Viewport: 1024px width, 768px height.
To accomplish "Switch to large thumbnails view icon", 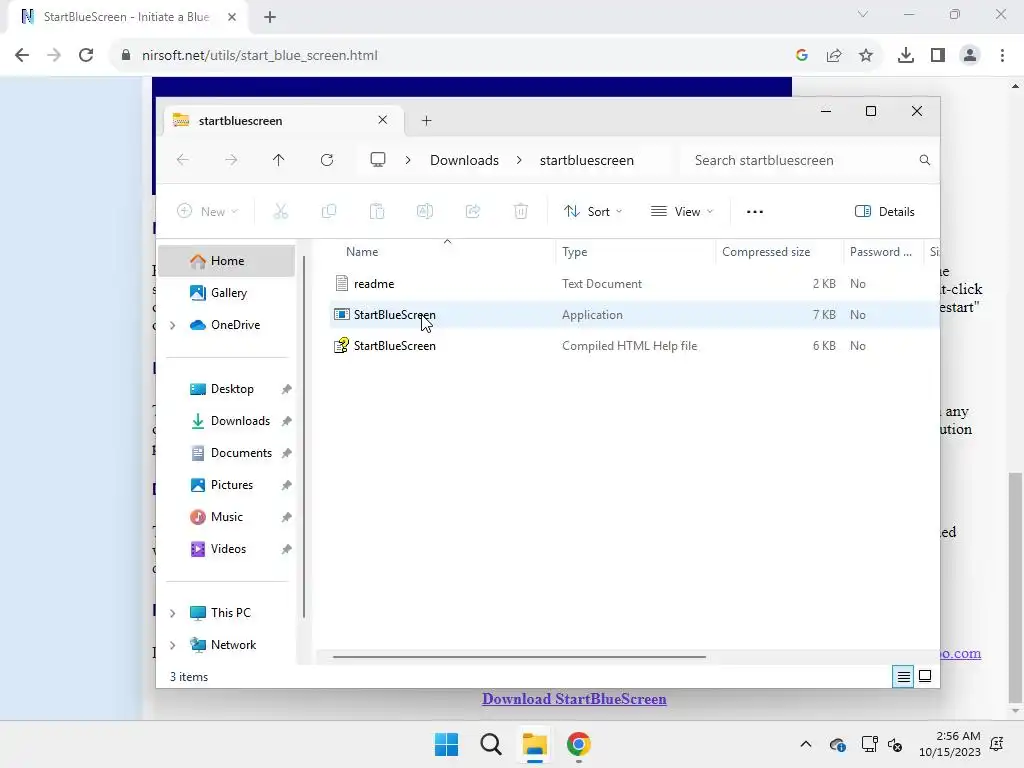I will coord(925,677).
